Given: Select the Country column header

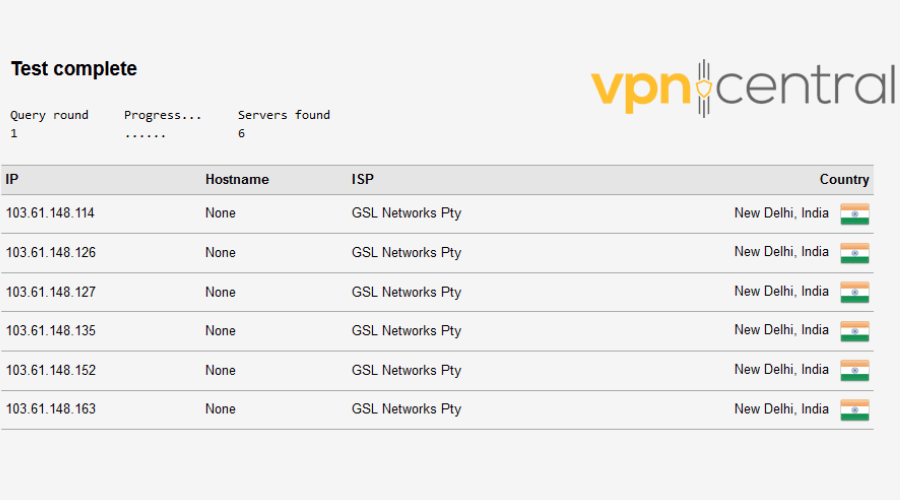Looking at the screenshot, I should [x=844, y=180].
